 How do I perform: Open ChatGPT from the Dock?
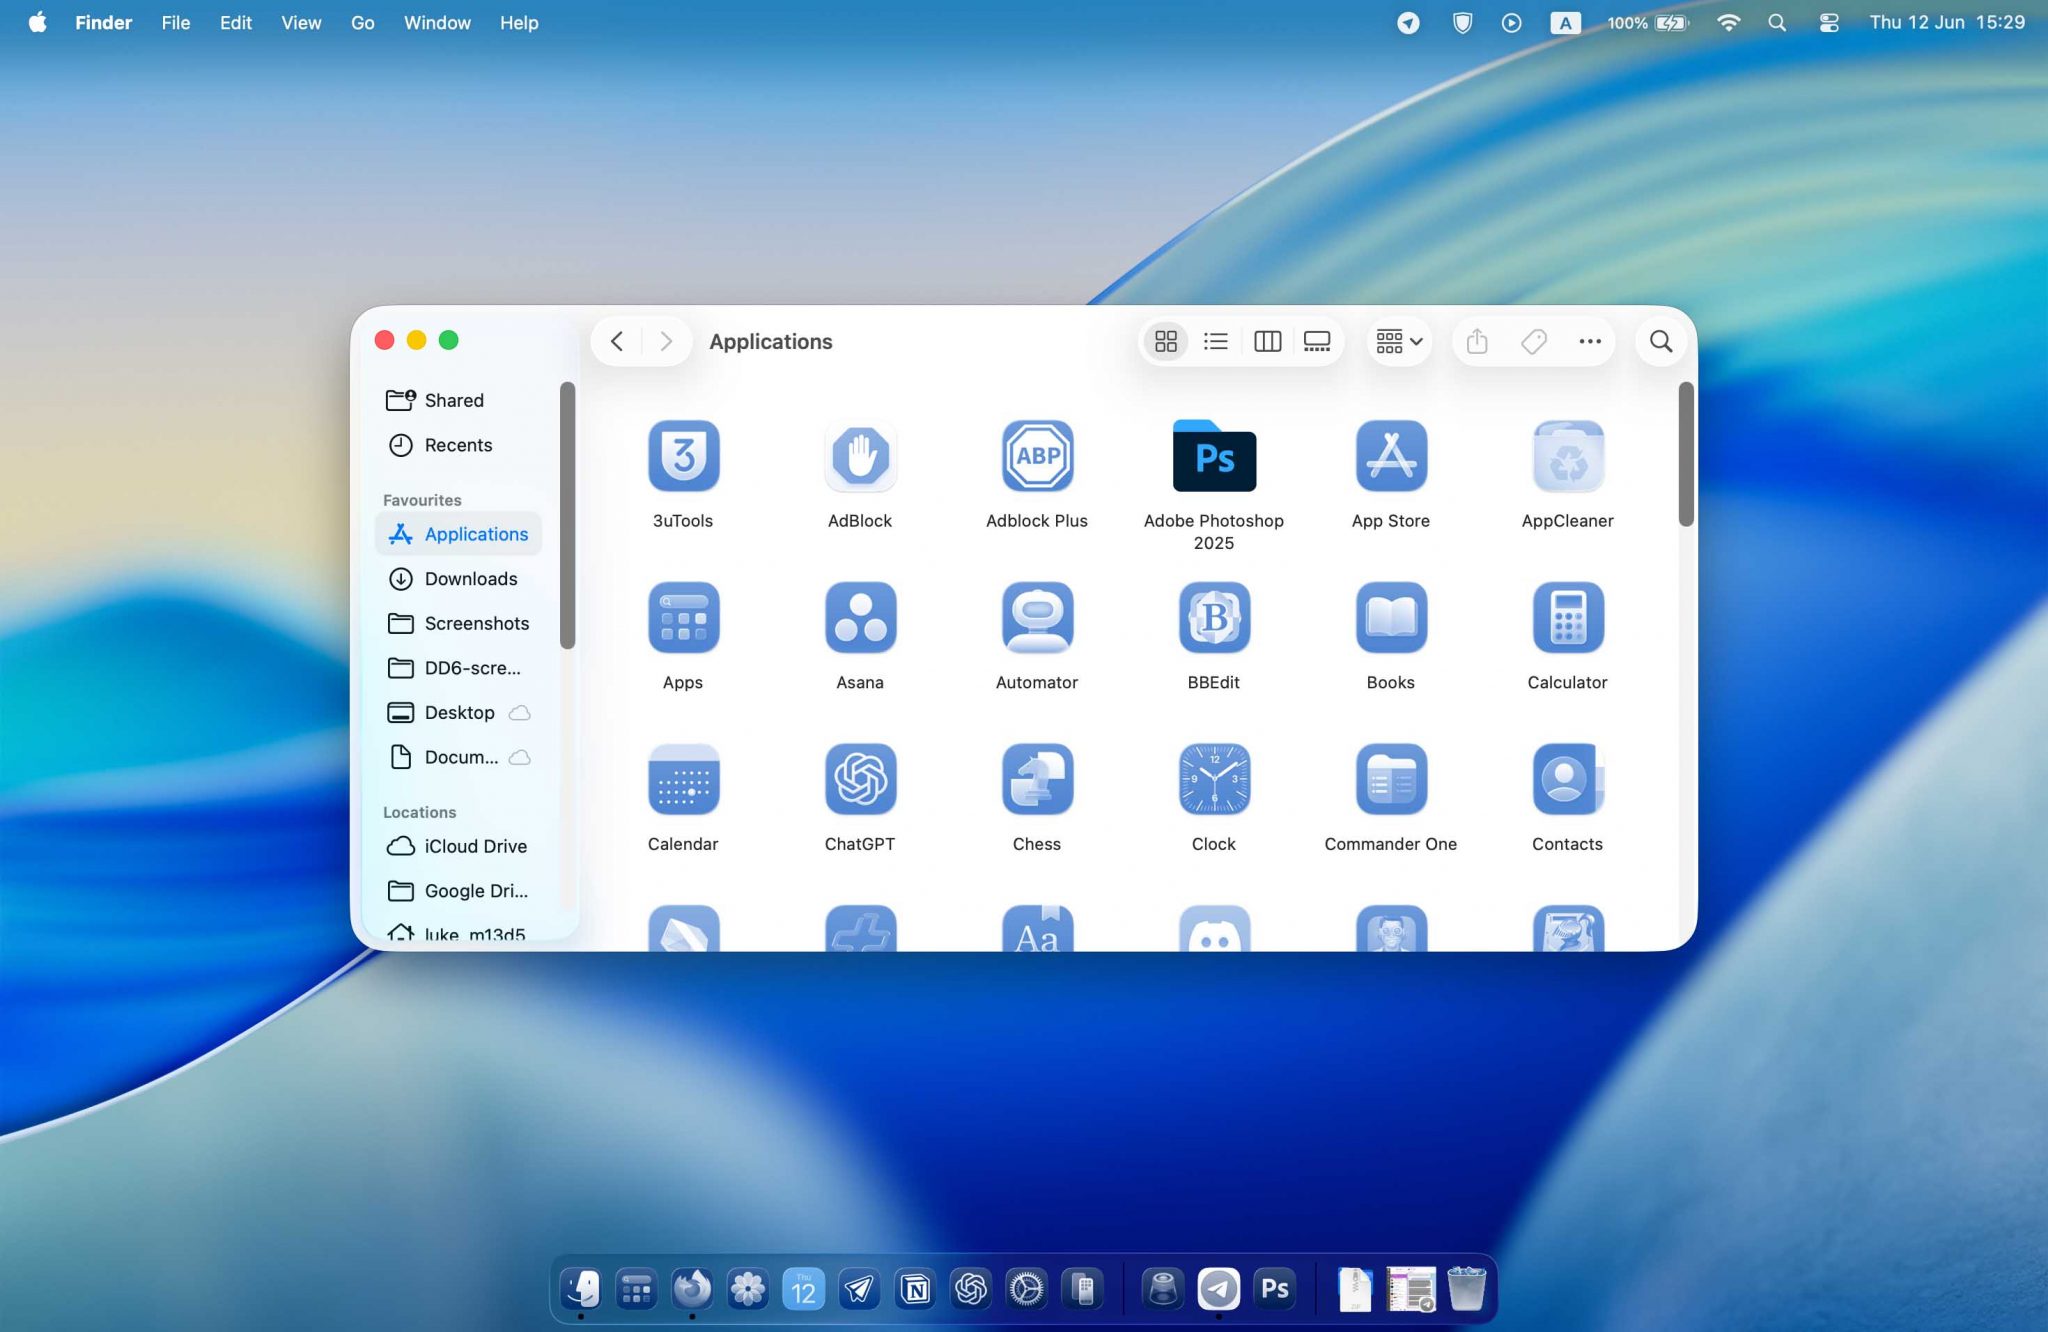pyautogui.click(x=971, y=1289)
